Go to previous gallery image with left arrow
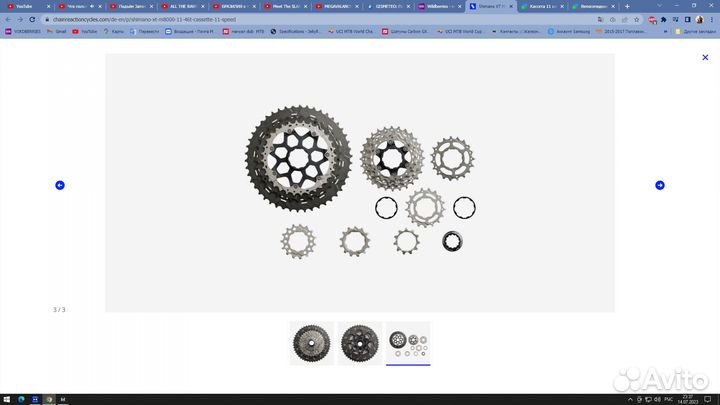The width and height of the screenshot is (720, 405). 60,185
